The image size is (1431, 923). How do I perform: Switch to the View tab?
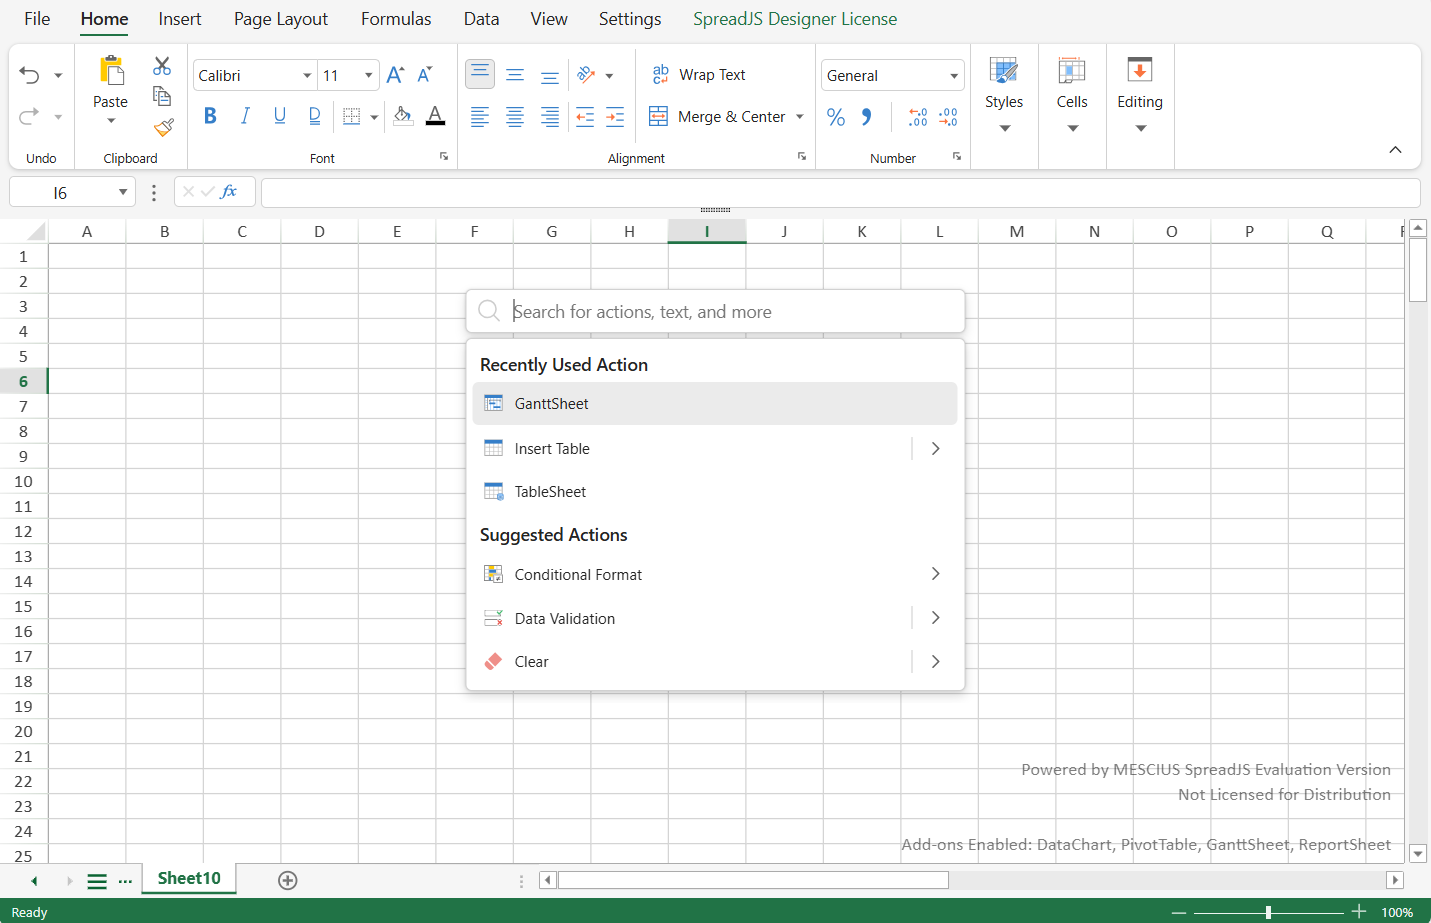click(549, 19)
